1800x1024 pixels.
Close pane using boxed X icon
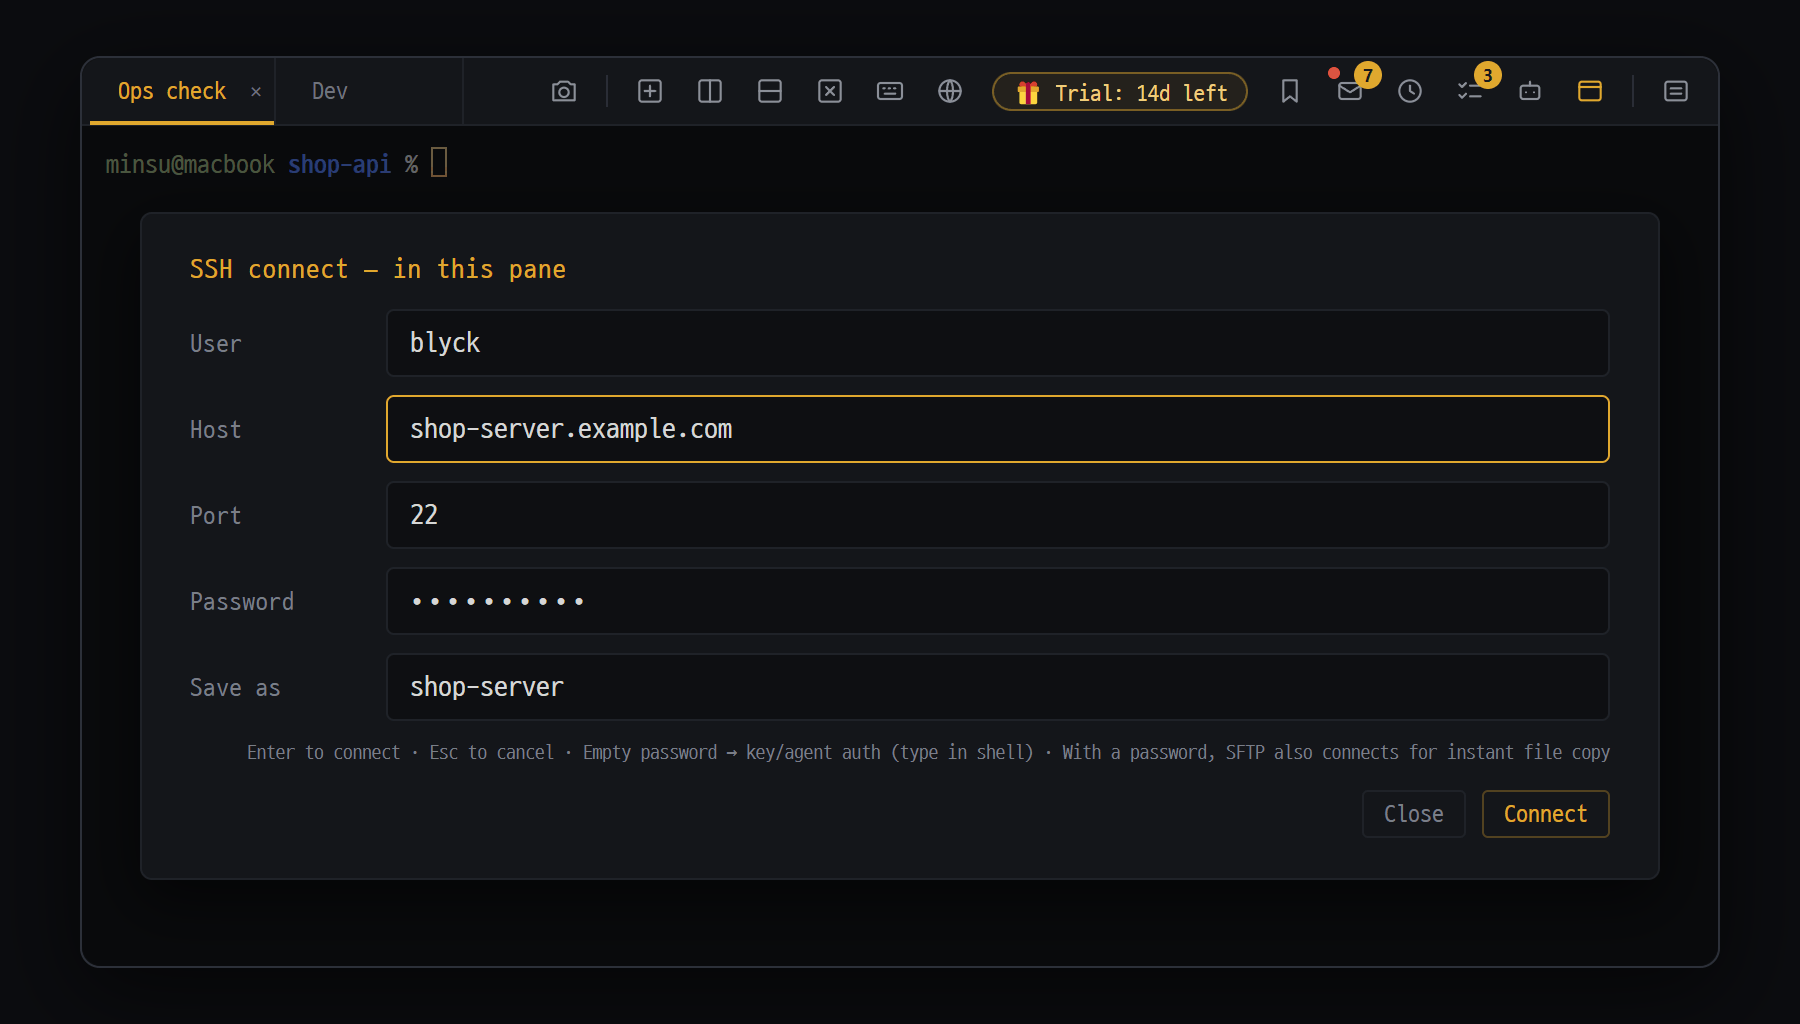[830, 91]
